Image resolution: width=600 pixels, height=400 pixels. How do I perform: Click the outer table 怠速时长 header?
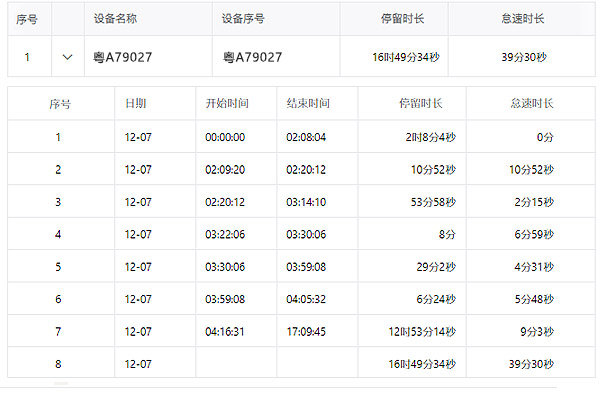[x=521, y=19]
